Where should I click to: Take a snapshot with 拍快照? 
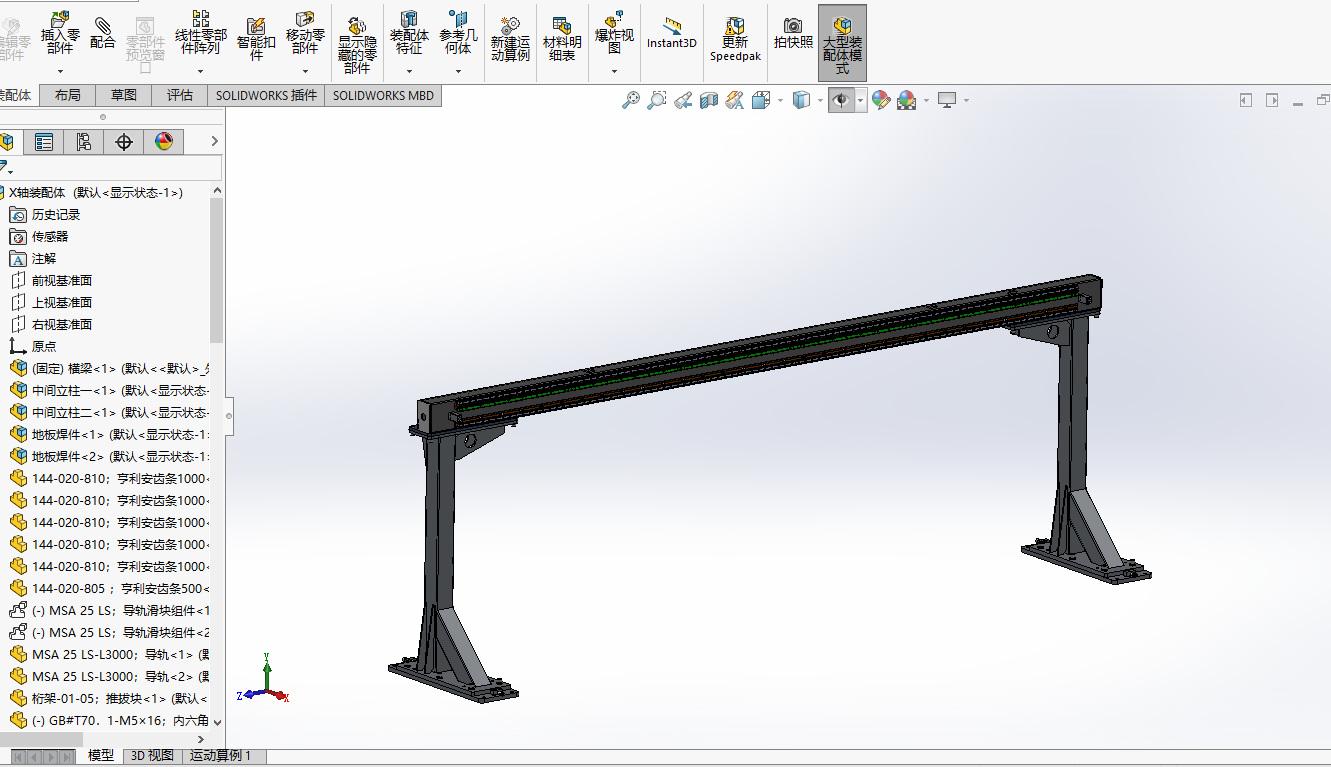(793, 33)
